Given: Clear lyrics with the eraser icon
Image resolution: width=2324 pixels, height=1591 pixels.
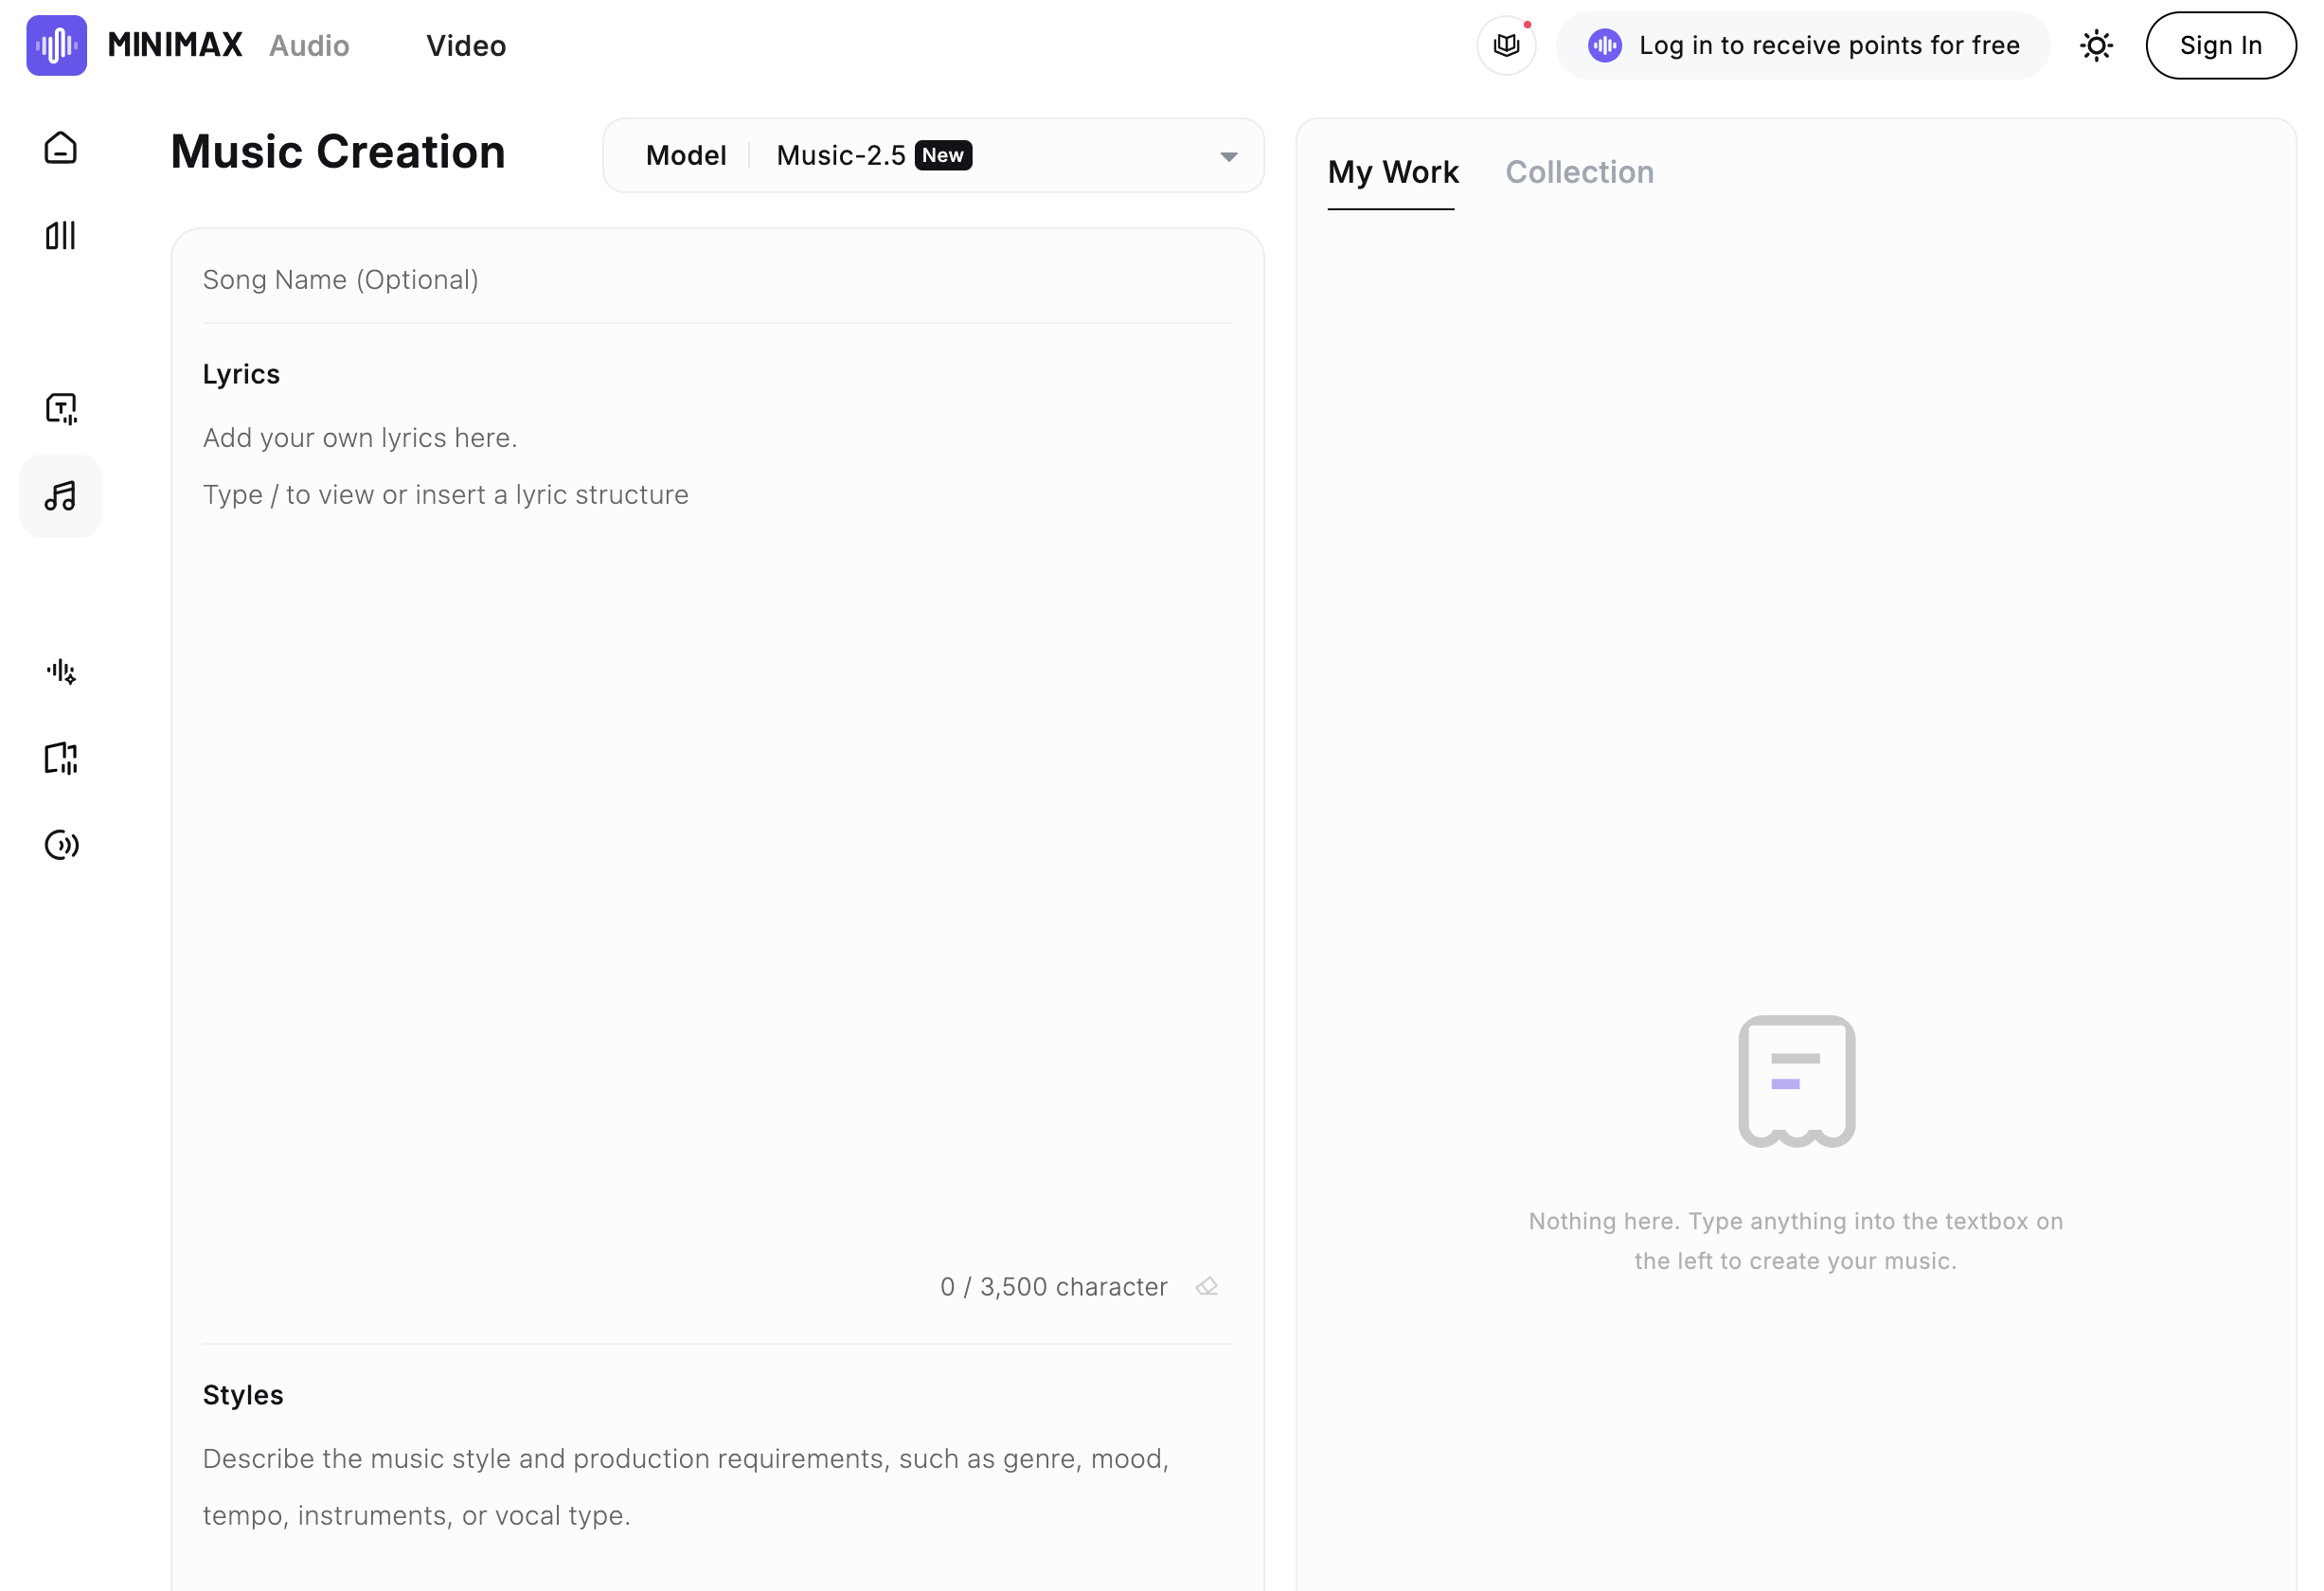Looking at the screenshot, I should (1207, 1286).
